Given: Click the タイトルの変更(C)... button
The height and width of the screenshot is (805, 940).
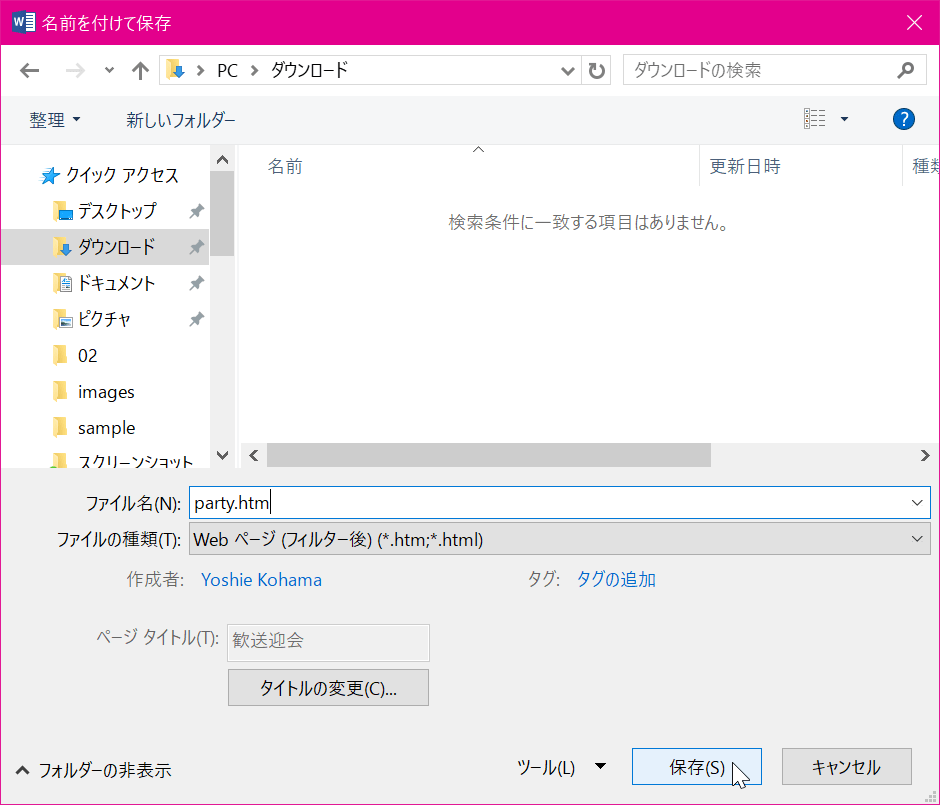Looking at the screenshot, I should coord(329,688).
